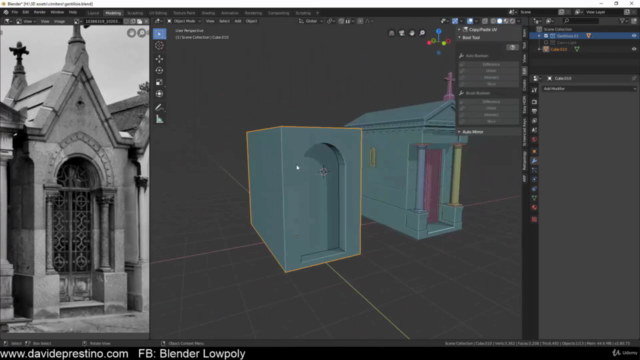
Task: Hide the Gentilizia collection with eye icon
Action: click(634, 36)
